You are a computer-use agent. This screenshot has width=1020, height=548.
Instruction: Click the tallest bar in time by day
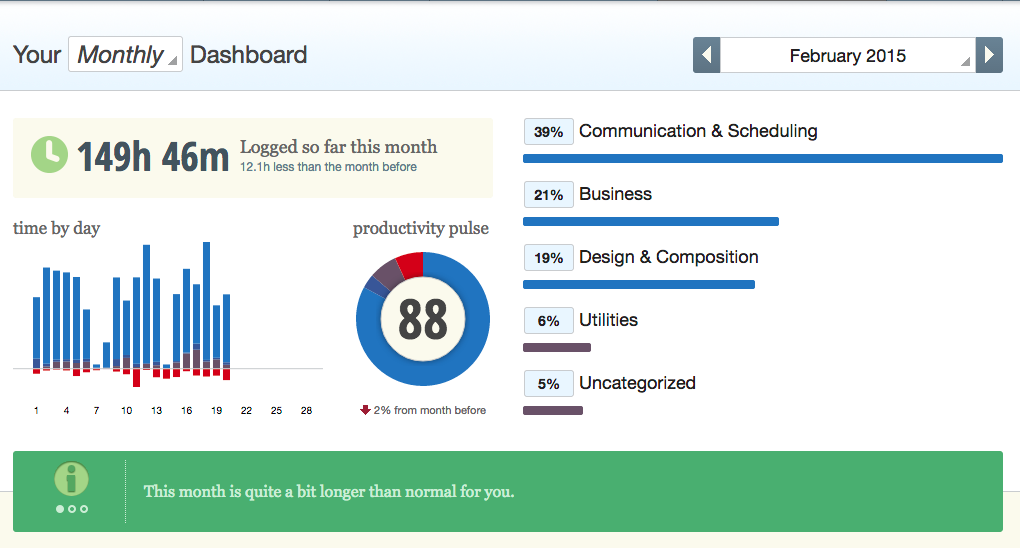pos(207,300)
